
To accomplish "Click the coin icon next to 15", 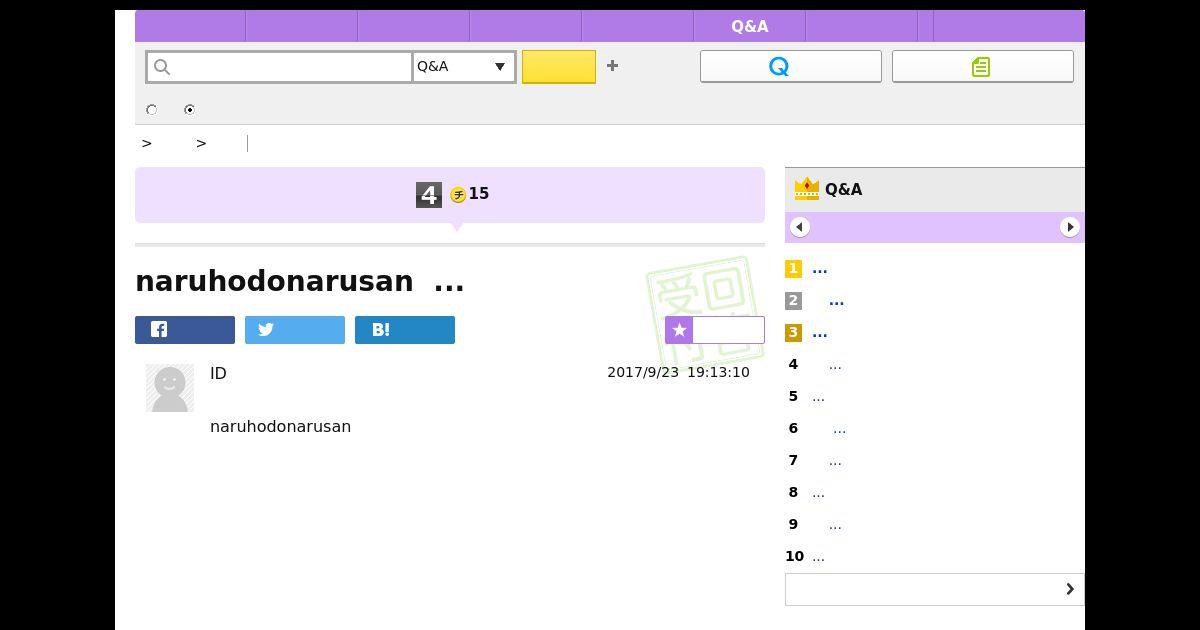I will [458, 195].
